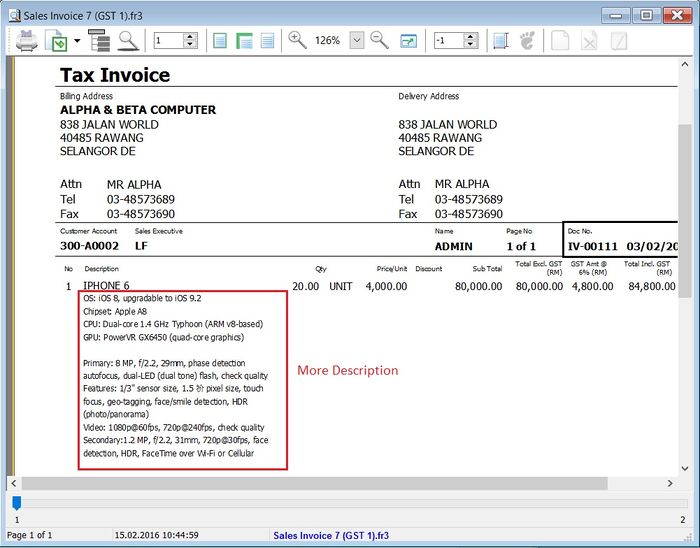This screenshot has width=700, height=548.
Task: Select the first page layout view button
Action: coord(220,41)
